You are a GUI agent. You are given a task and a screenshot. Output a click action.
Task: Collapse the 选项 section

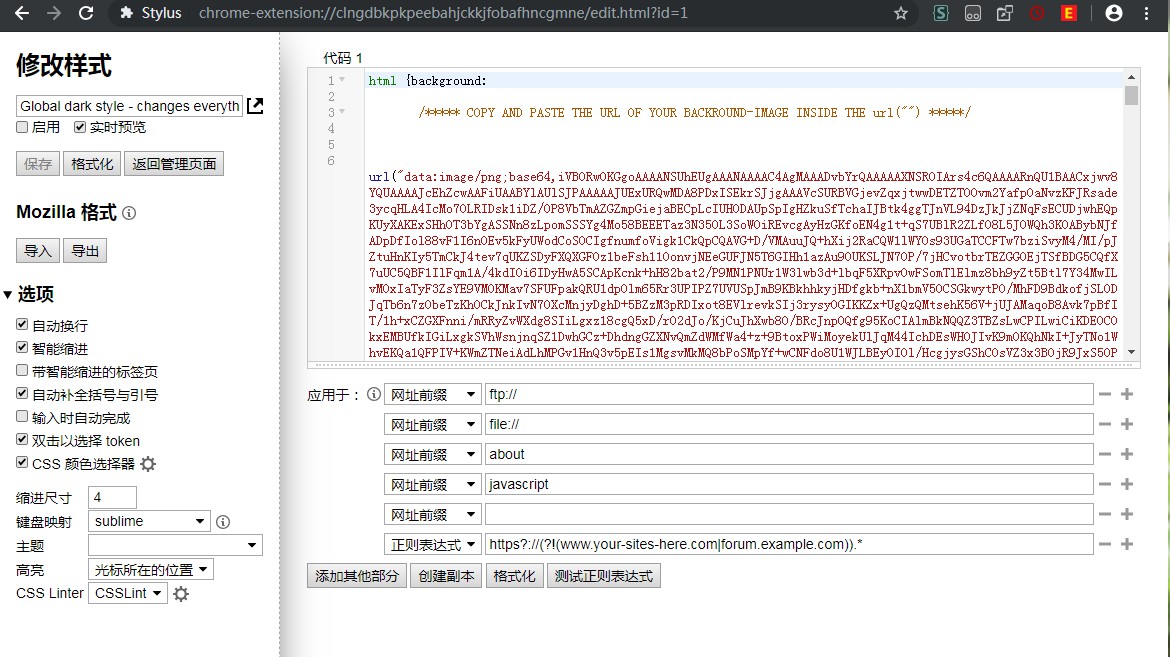[9, 294]
